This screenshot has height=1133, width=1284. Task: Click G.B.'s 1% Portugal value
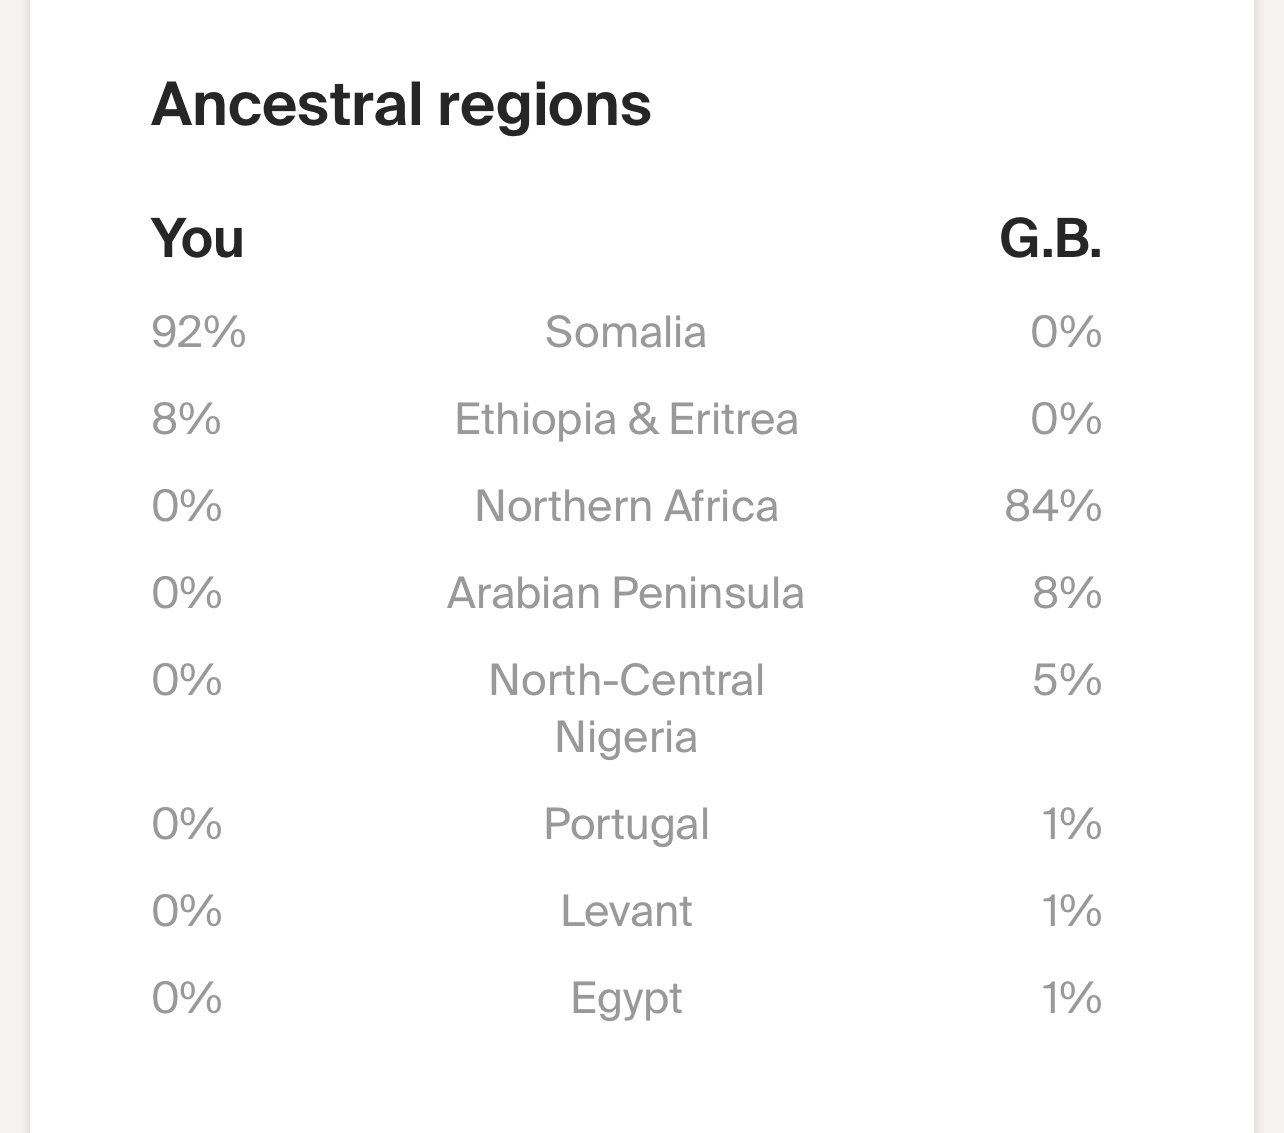[x=1071, y=824]
